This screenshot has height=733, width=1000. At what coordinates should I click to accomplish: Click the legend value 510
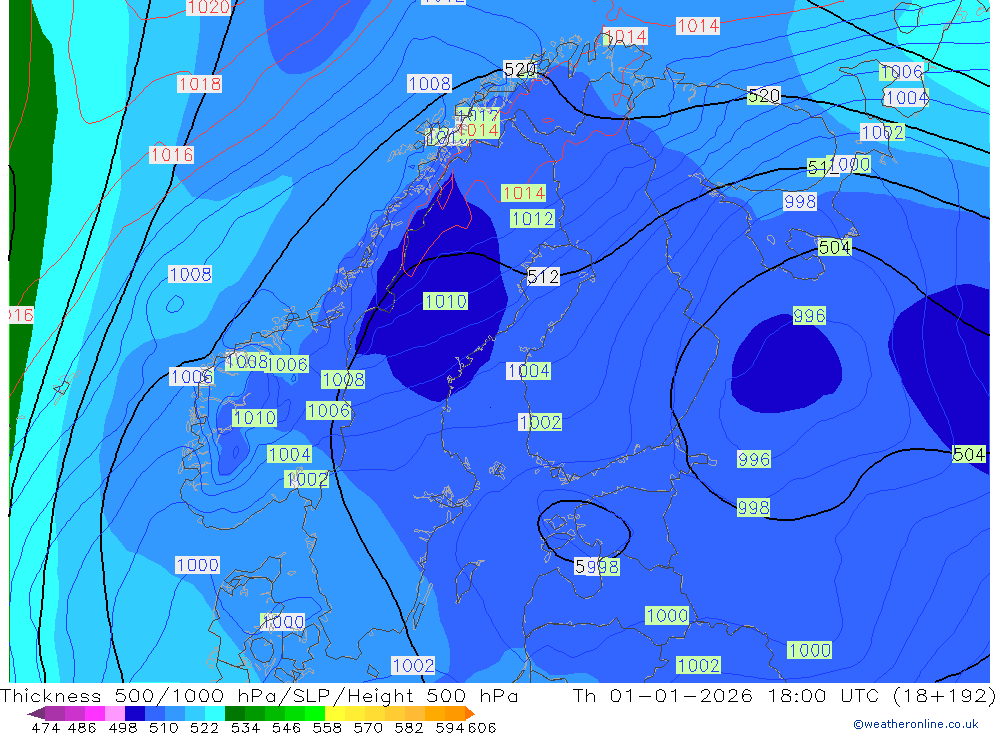click(163, 728)
